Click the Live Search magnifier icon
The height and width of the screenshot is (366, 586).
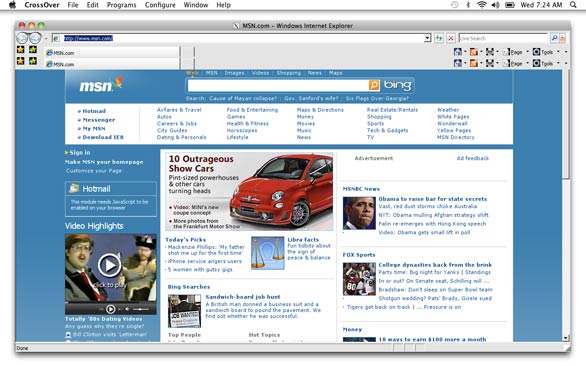554,38
